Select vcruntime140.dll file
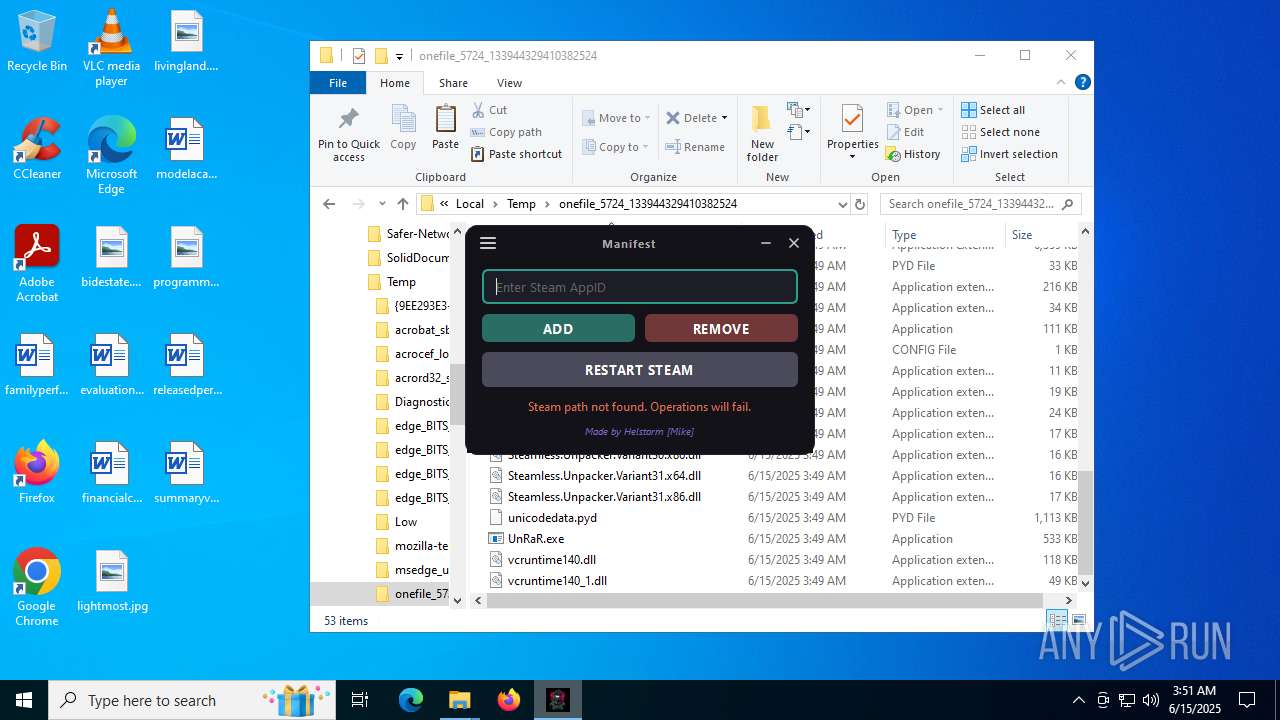 551,560
